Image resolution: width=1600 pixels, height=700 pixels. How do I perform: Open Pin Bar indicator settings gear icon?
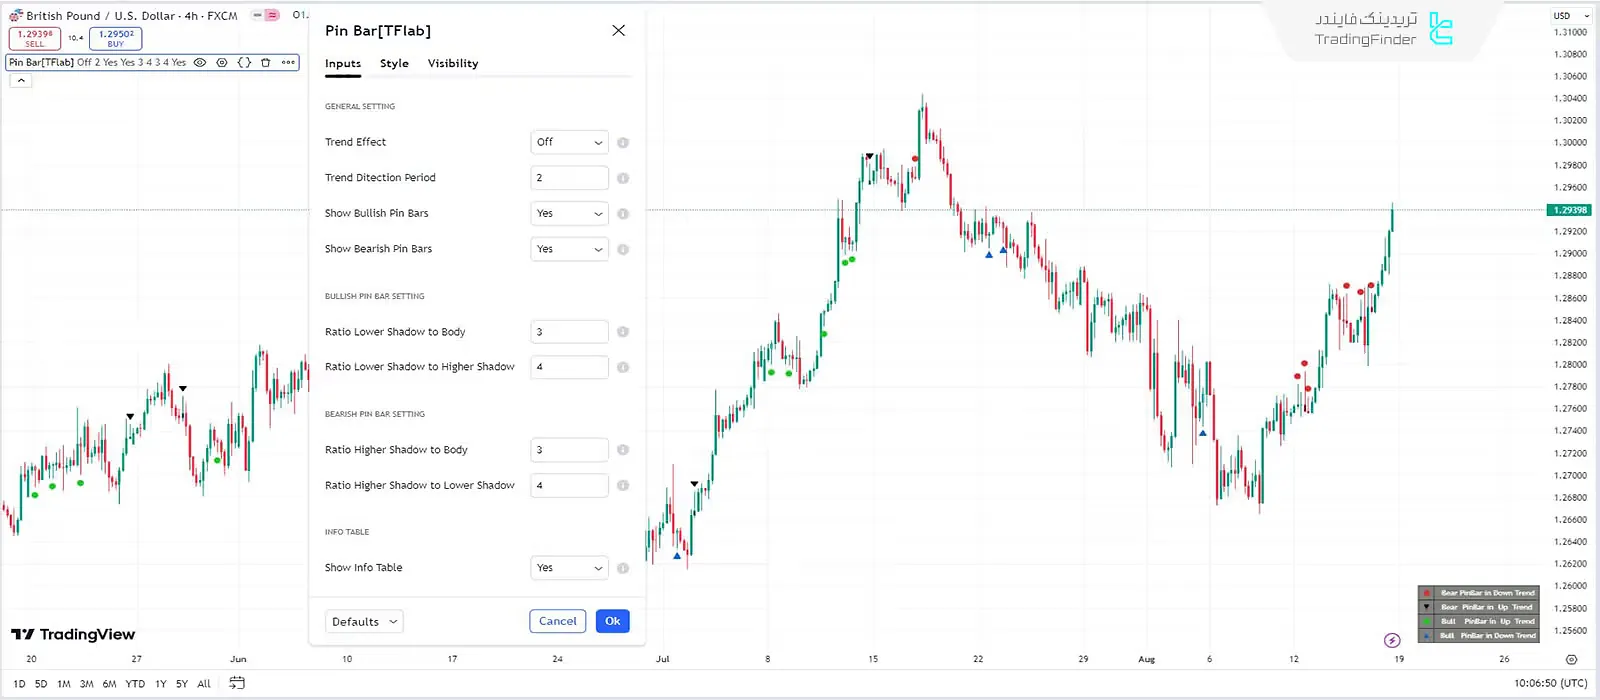click(222, 62)
